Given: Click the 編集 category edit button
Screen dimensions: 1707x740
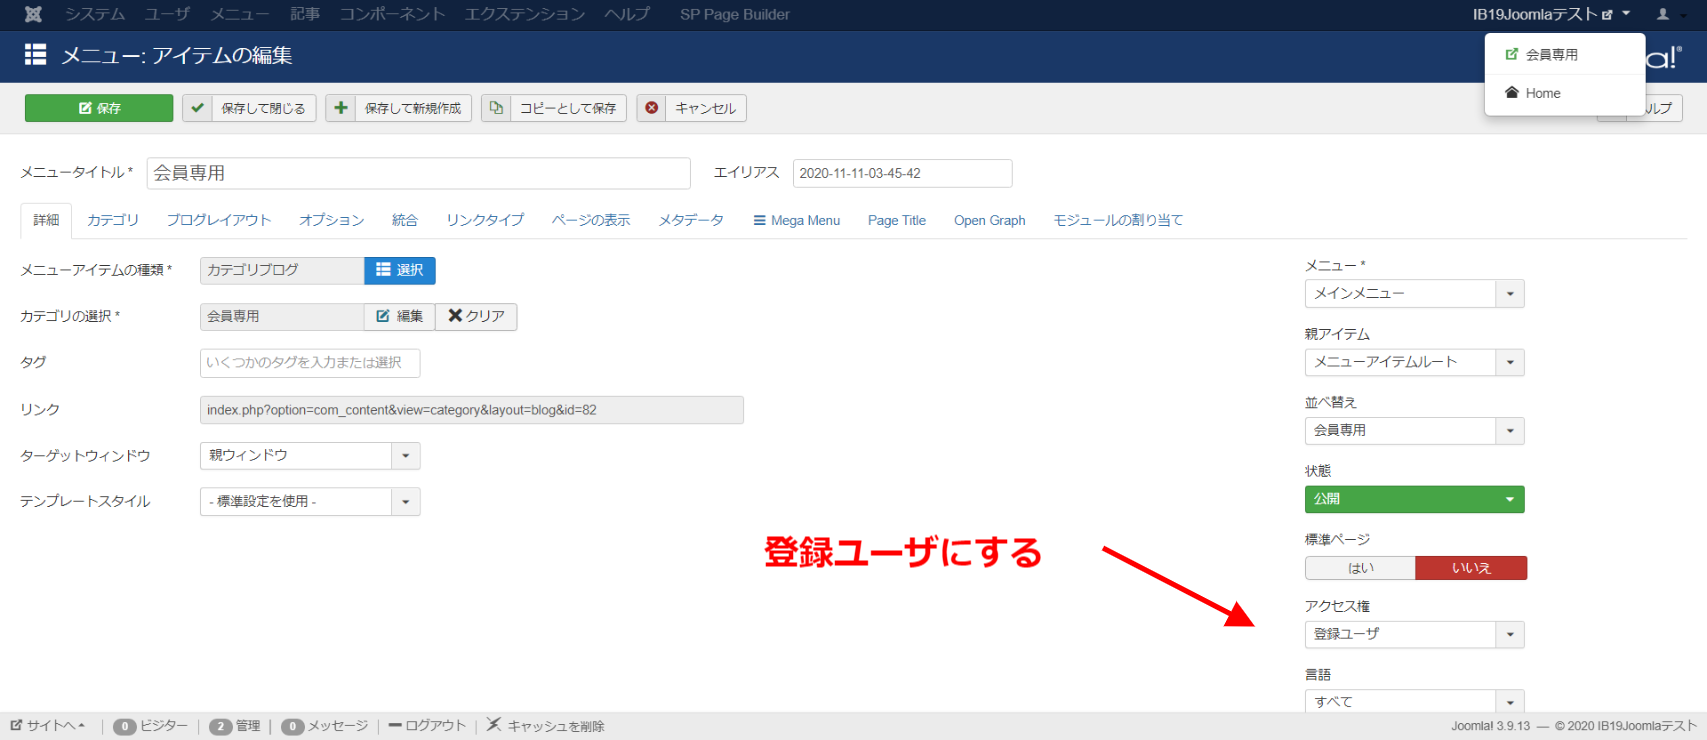Looking at the screenshot, I should pyautogui.click(x=400, y=316).
